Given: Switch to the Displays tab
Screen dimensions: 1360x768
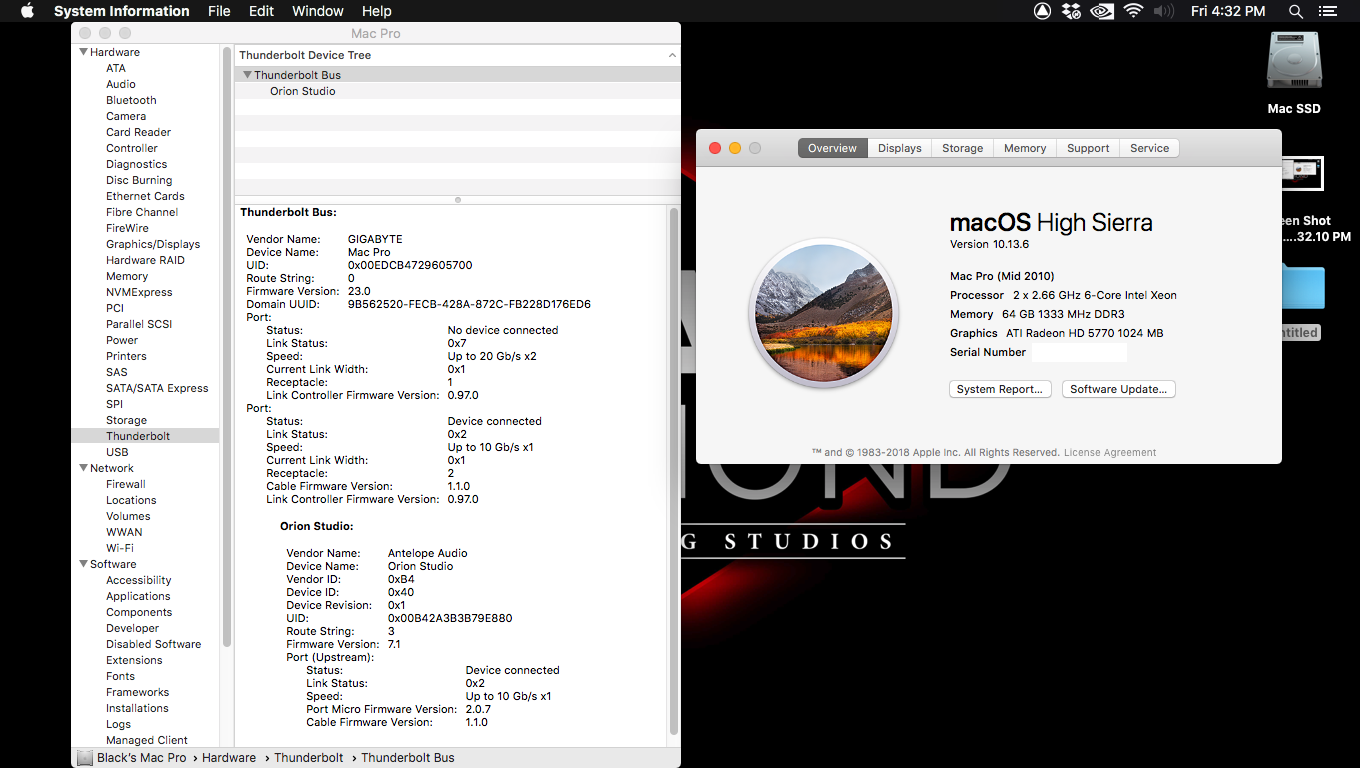Looking at the screenshot, I should click(900, 148).
